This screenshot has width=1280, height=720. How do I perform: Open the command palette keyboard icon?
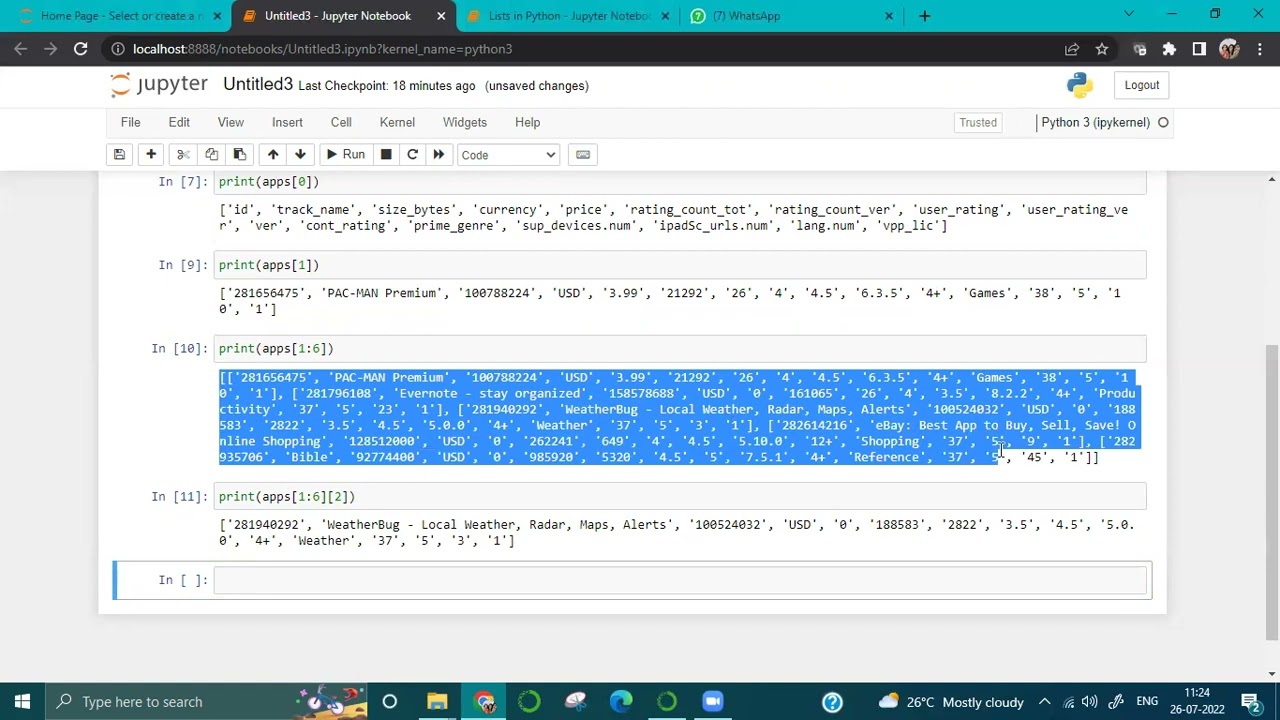tap(583, 155)
